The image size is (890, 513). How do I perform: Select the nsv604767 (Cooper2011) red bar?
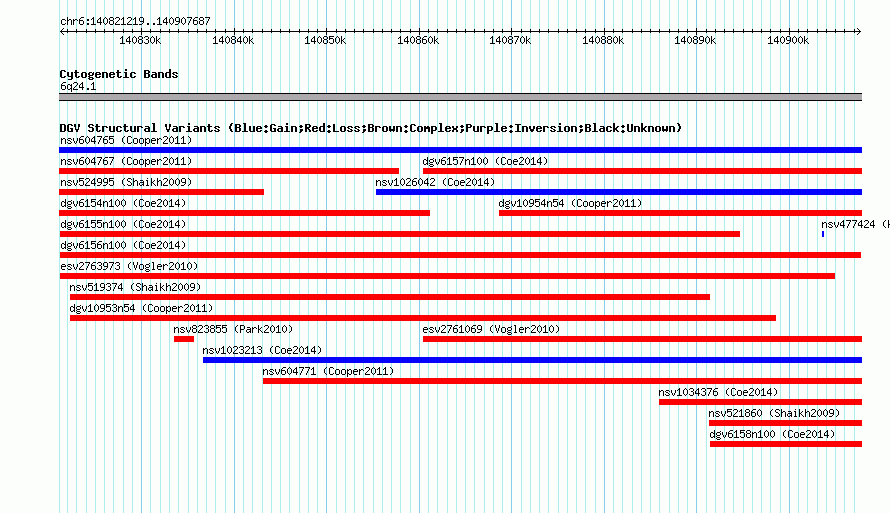[229, 171]
